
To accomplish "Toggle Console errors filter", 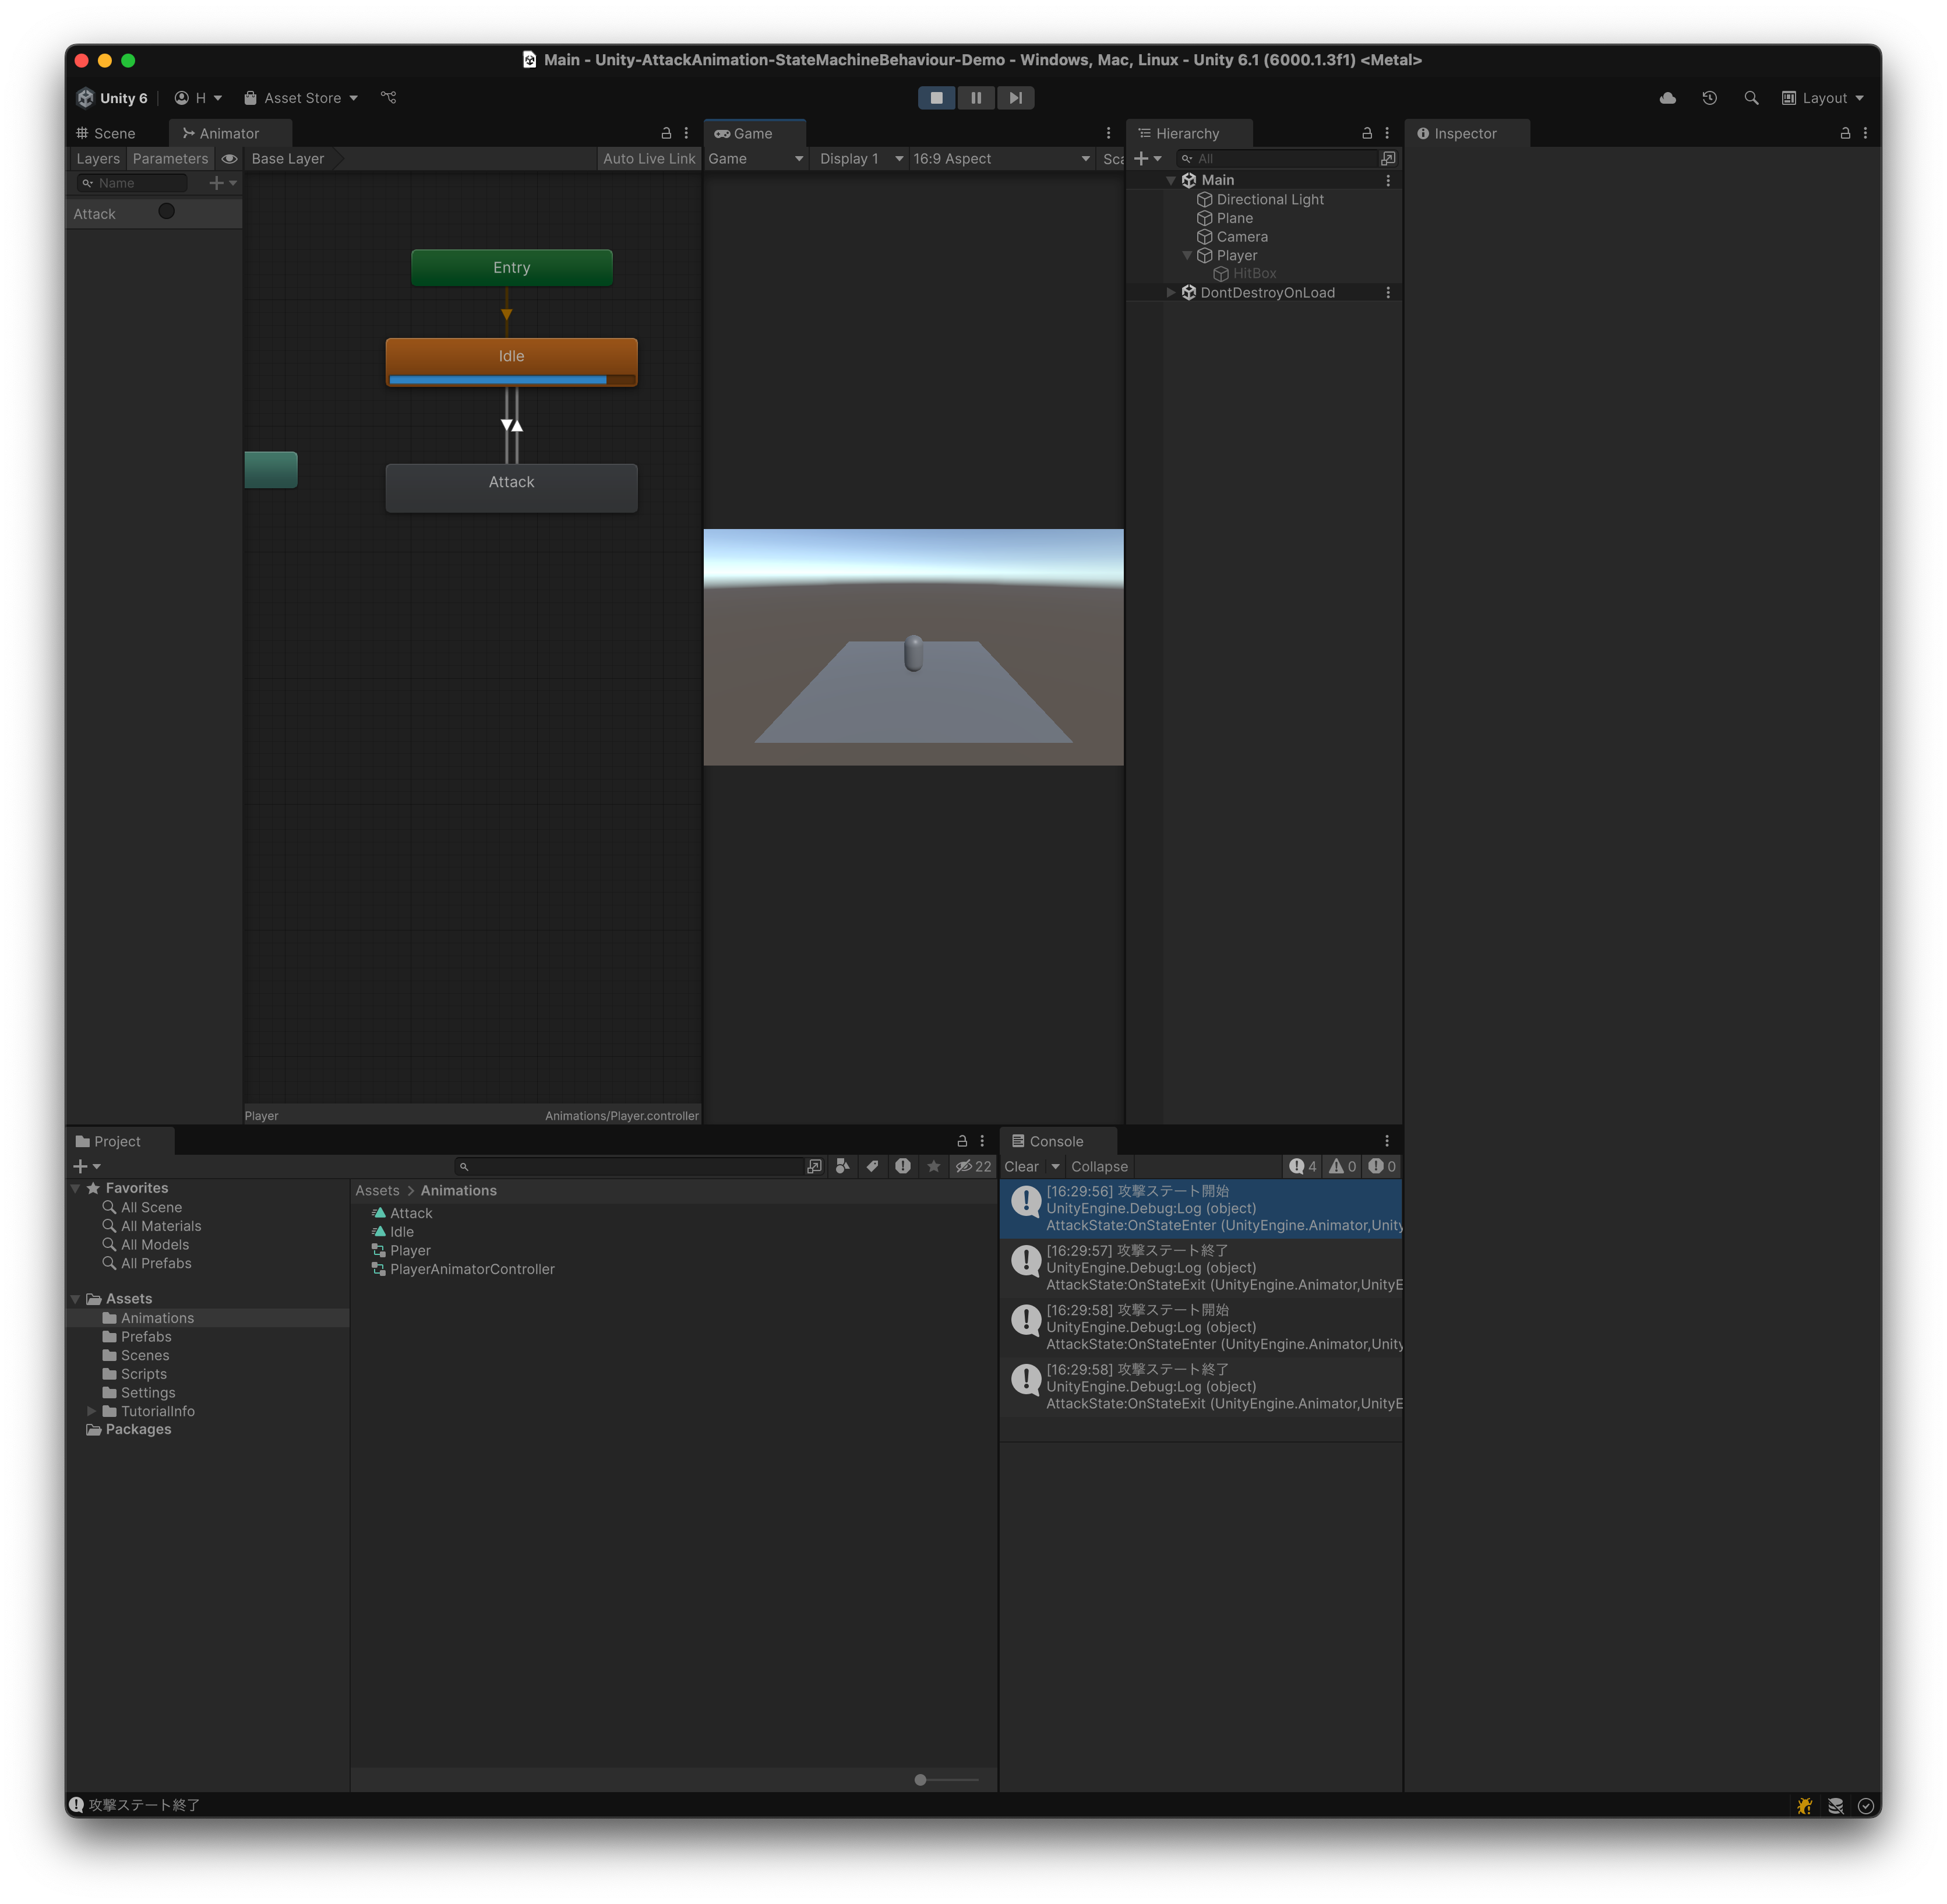I will pyautogui.click(x=1382, y=1167).
